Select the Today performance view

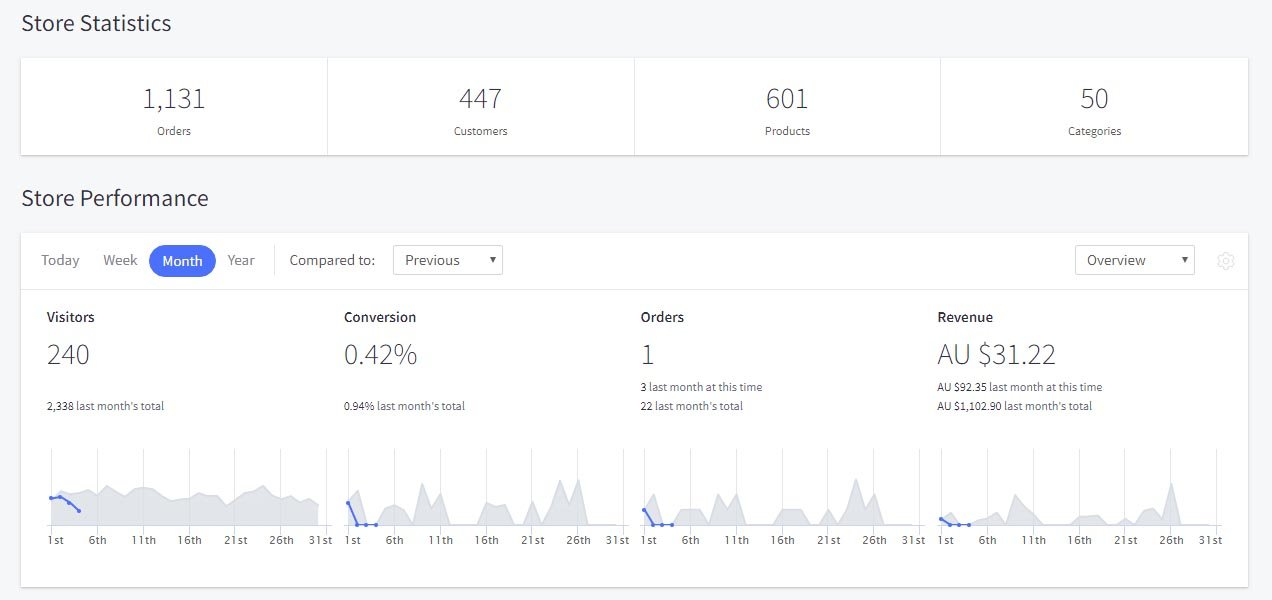point(60,260)
